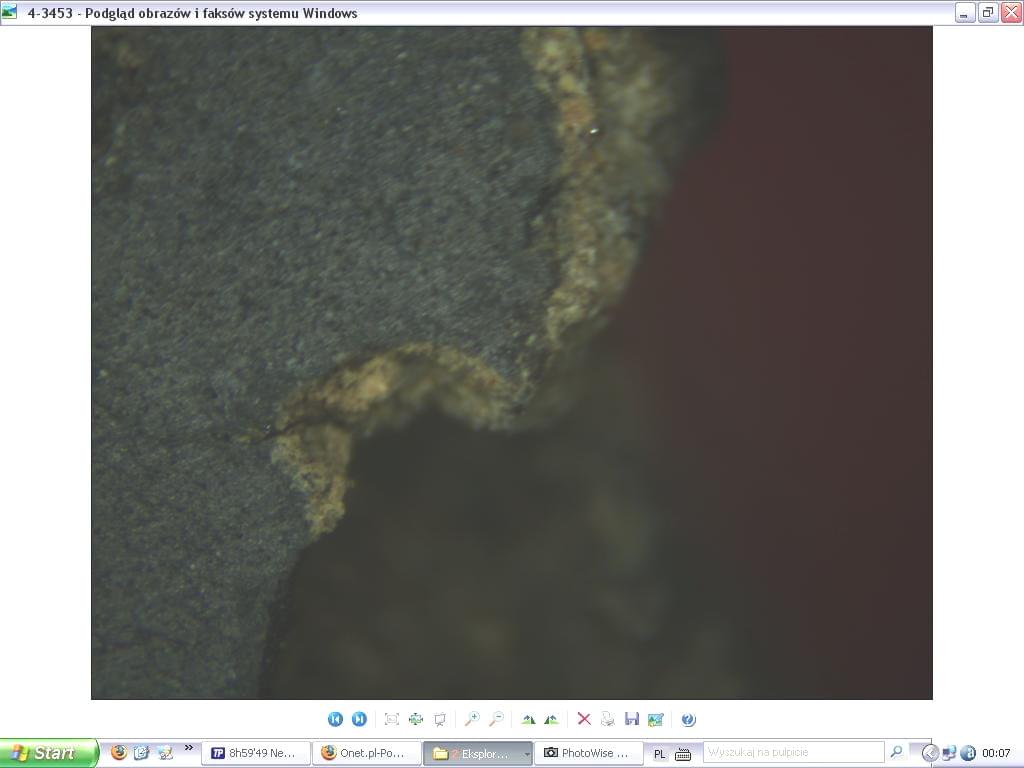The width and height of the screenshot is (1024, 768).
Task: Rotate the image counterclockwise
Action: click(551, 719)
